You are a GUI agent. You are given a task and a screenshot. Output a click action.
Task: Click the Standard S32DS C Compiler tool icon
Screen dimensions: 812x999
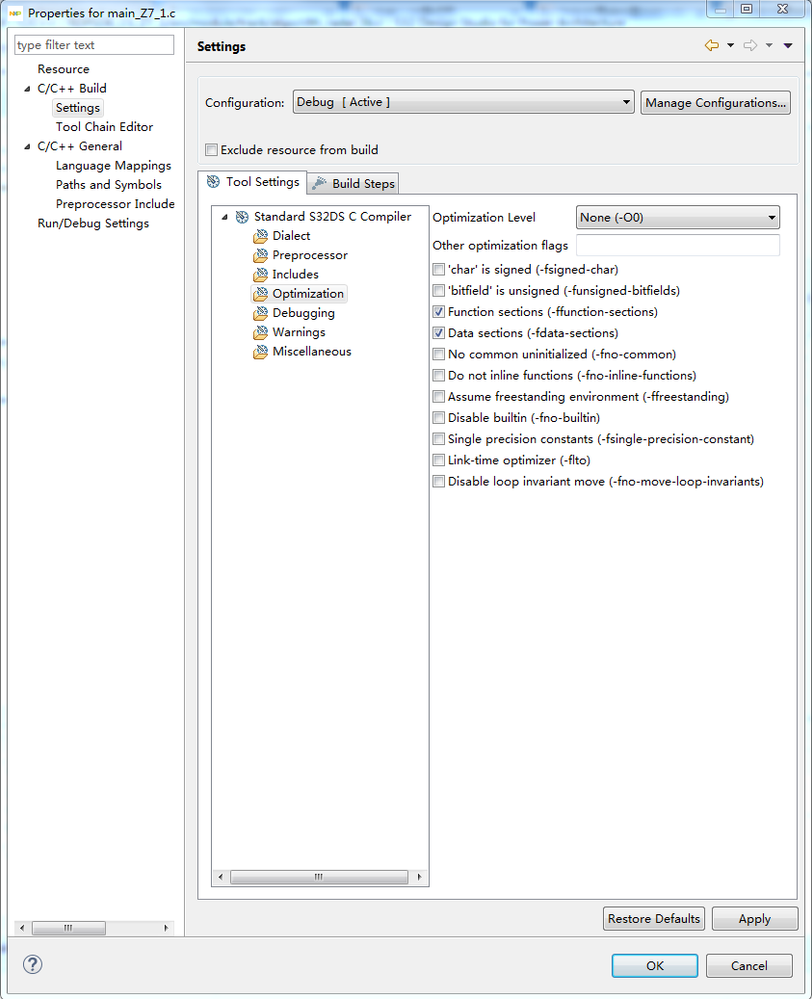(x=242, y=217)
